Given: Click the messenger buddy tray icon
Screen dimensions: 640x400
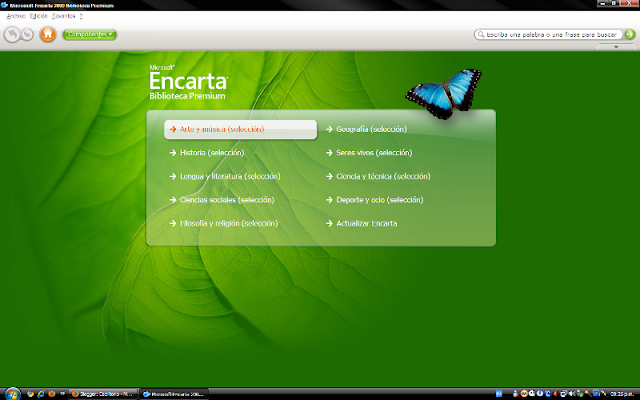Looking at the screenshot, I should pos(516,393).
